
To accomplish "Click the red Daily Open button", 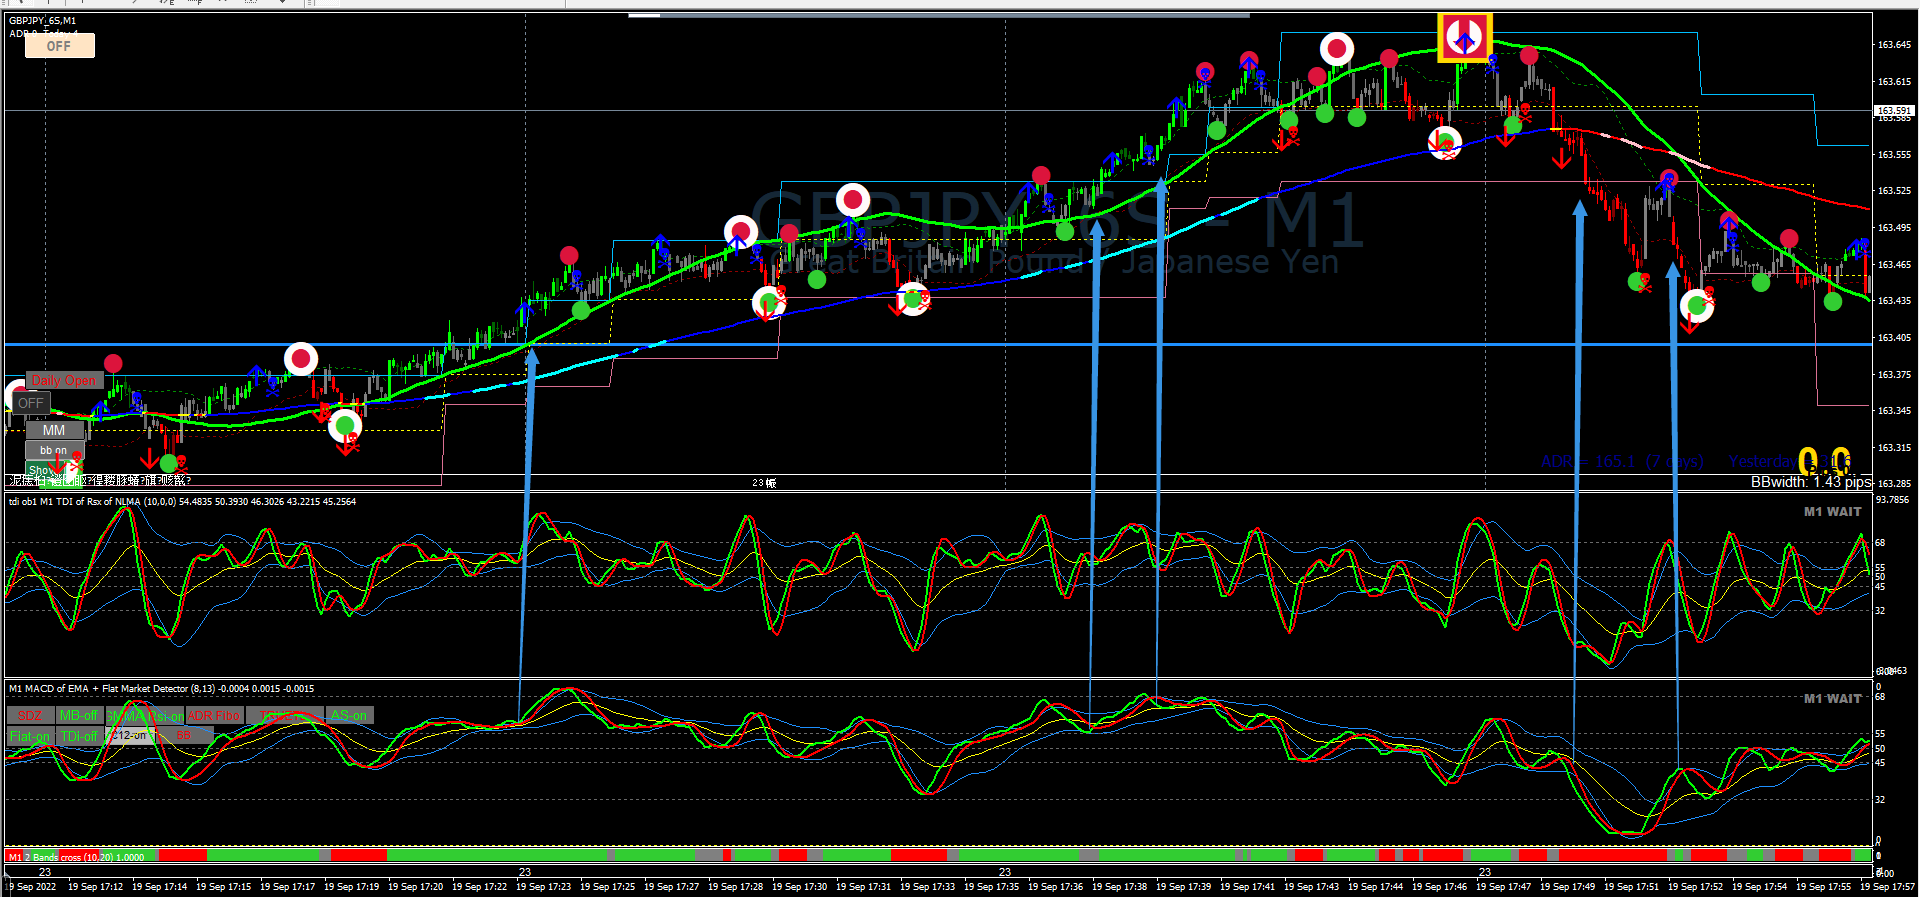I will coord(64,380).
